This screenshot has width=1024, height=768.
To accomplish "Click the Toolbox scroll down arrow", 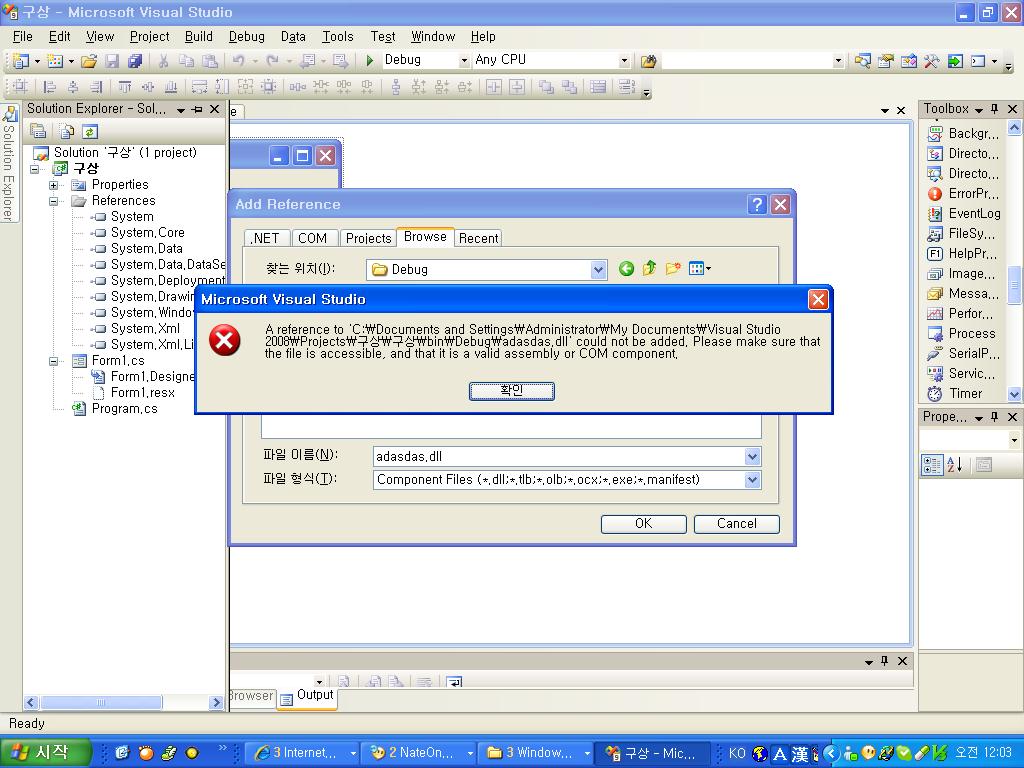I will coord(1014,394).
